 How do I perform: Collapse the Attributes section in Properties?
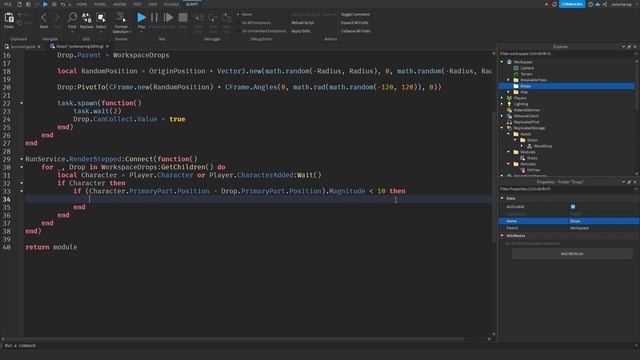pyautogui.click(x=502, y=236)
